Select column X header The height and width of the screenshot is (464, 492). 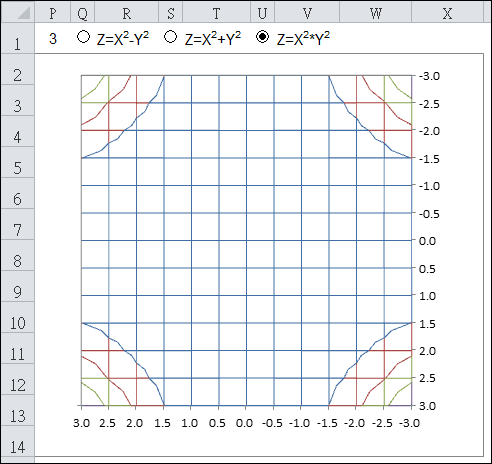coord(447,12)
